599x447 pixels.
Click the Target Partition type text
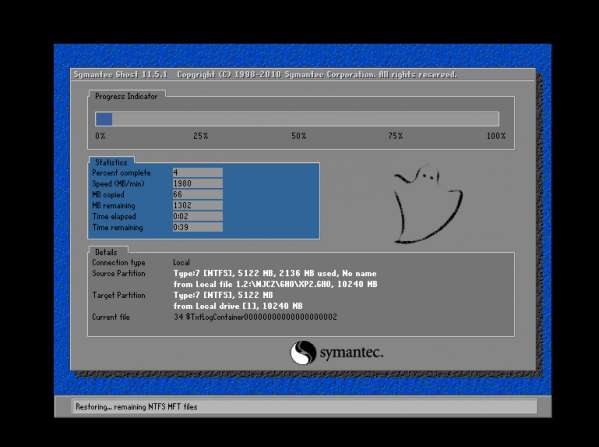point(223,295)
